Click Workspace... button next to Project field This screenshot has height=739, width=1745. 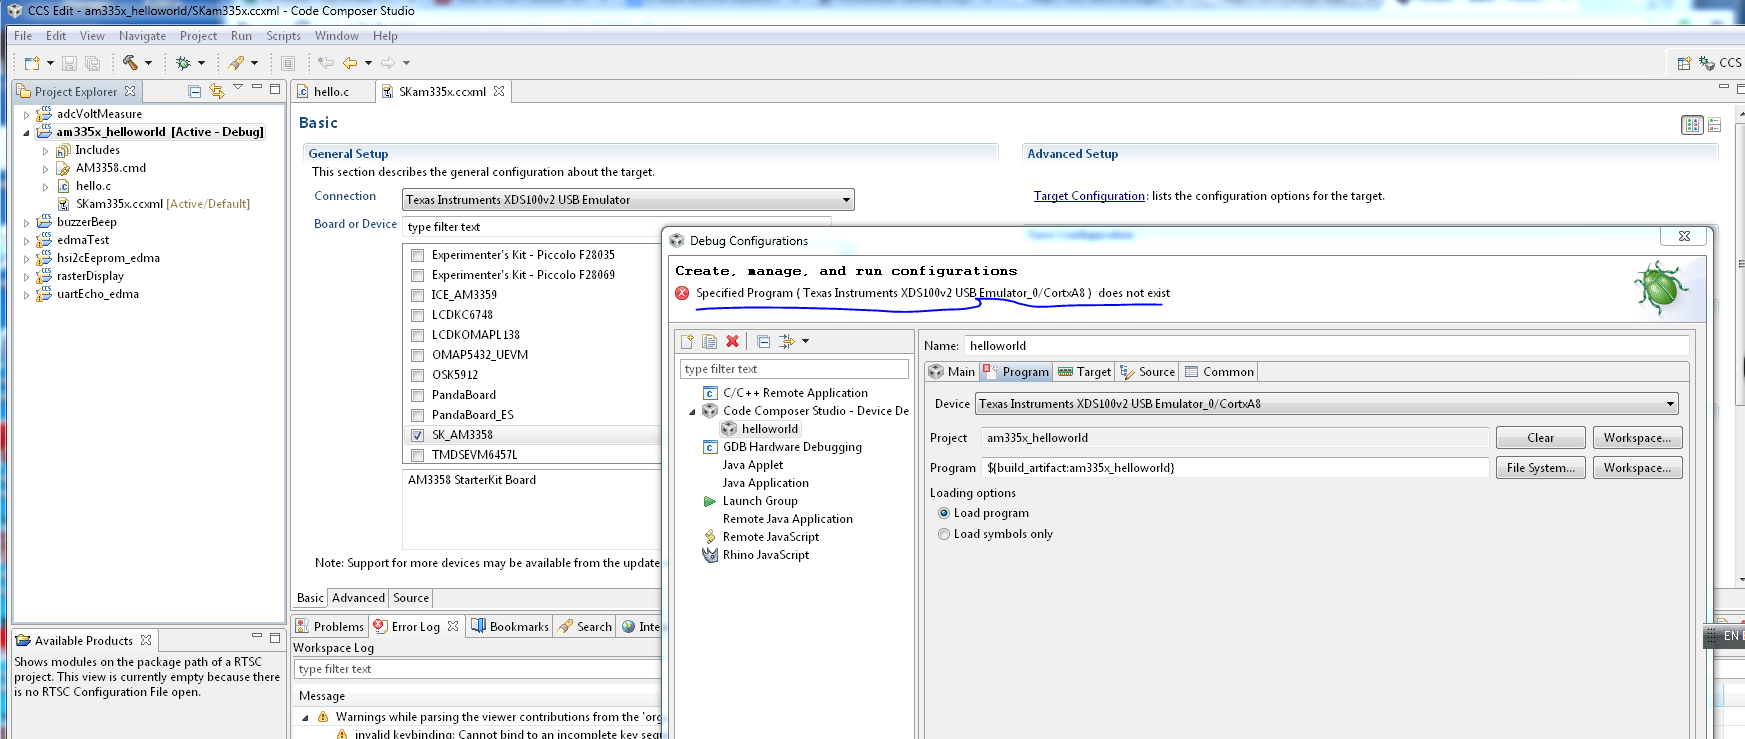point(1637,438)
